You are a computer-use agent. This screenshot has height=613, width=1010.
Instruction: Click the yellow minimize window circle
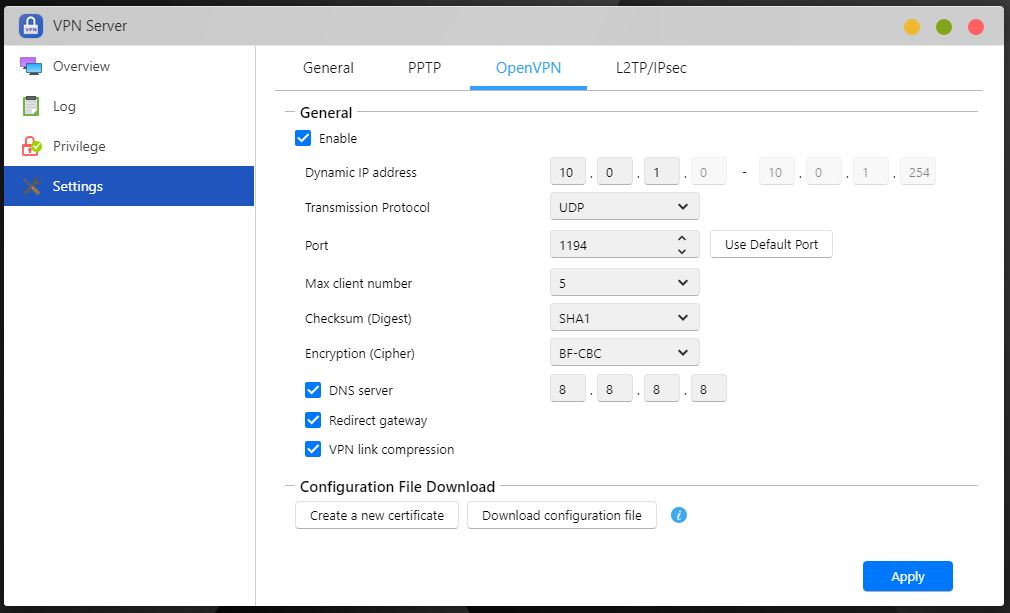[x=912, y=27]
